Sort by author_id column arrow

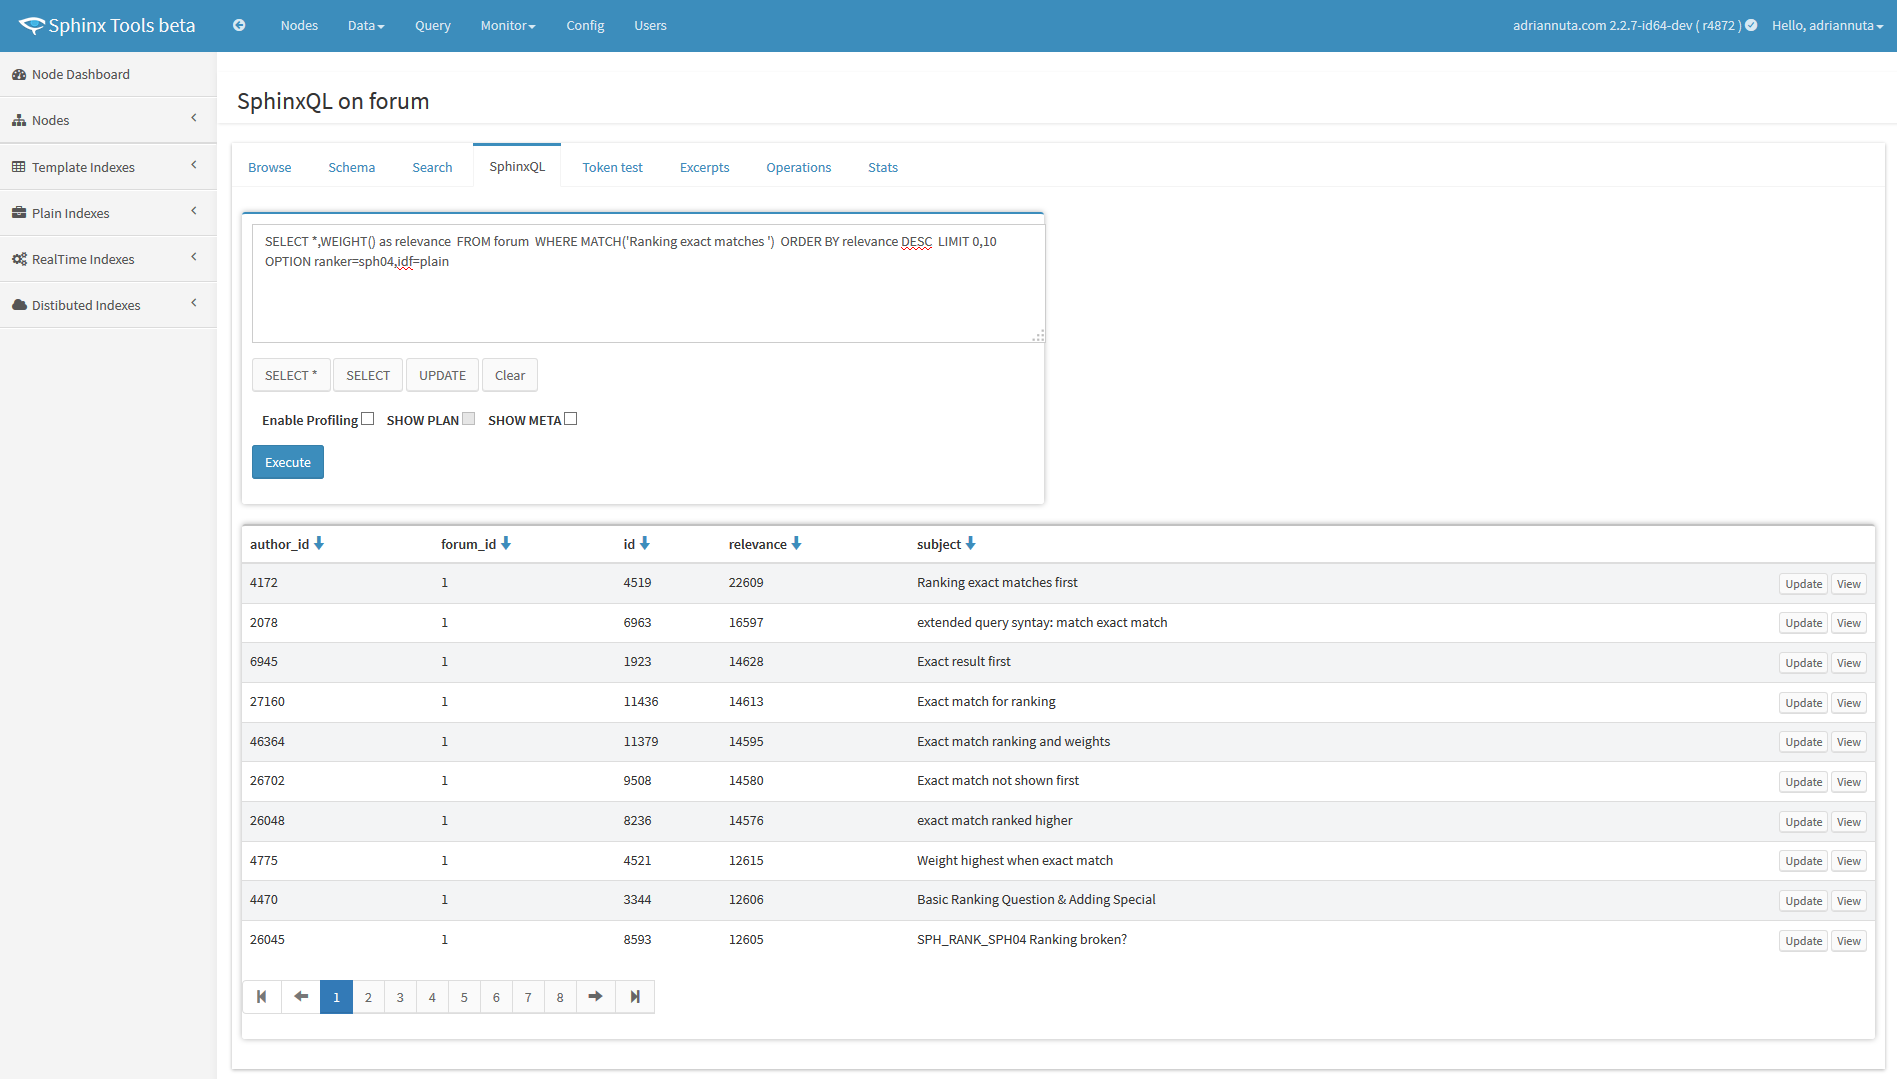coord(319,543)
